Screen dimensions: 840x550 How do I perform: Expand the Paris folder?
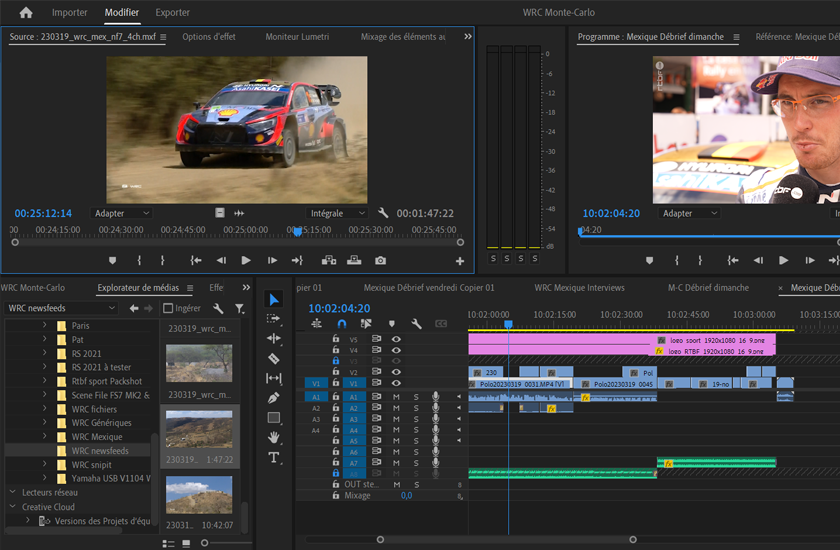[x=44, y=325]
